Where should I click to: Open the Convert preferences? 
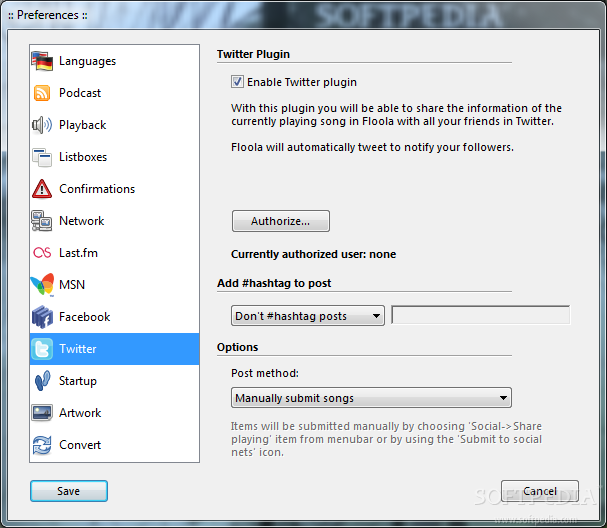coord(115,445)
